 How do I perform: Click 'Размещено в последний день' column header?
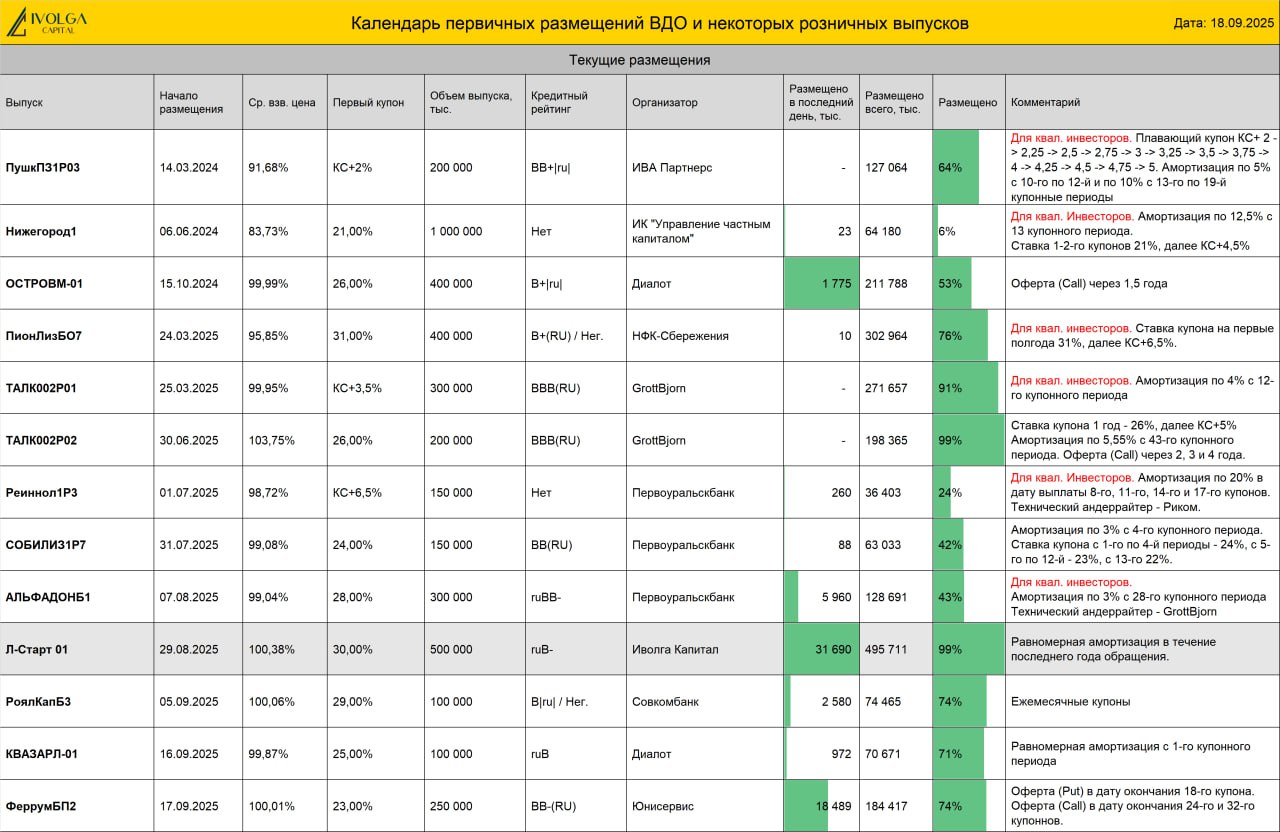coord(821,102)
